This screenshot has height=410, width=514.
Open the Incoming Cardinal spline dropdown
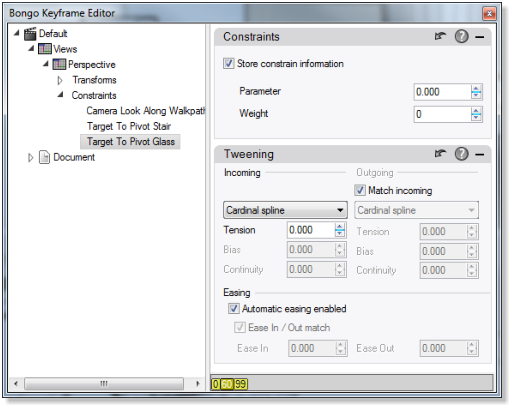(285, 210)
